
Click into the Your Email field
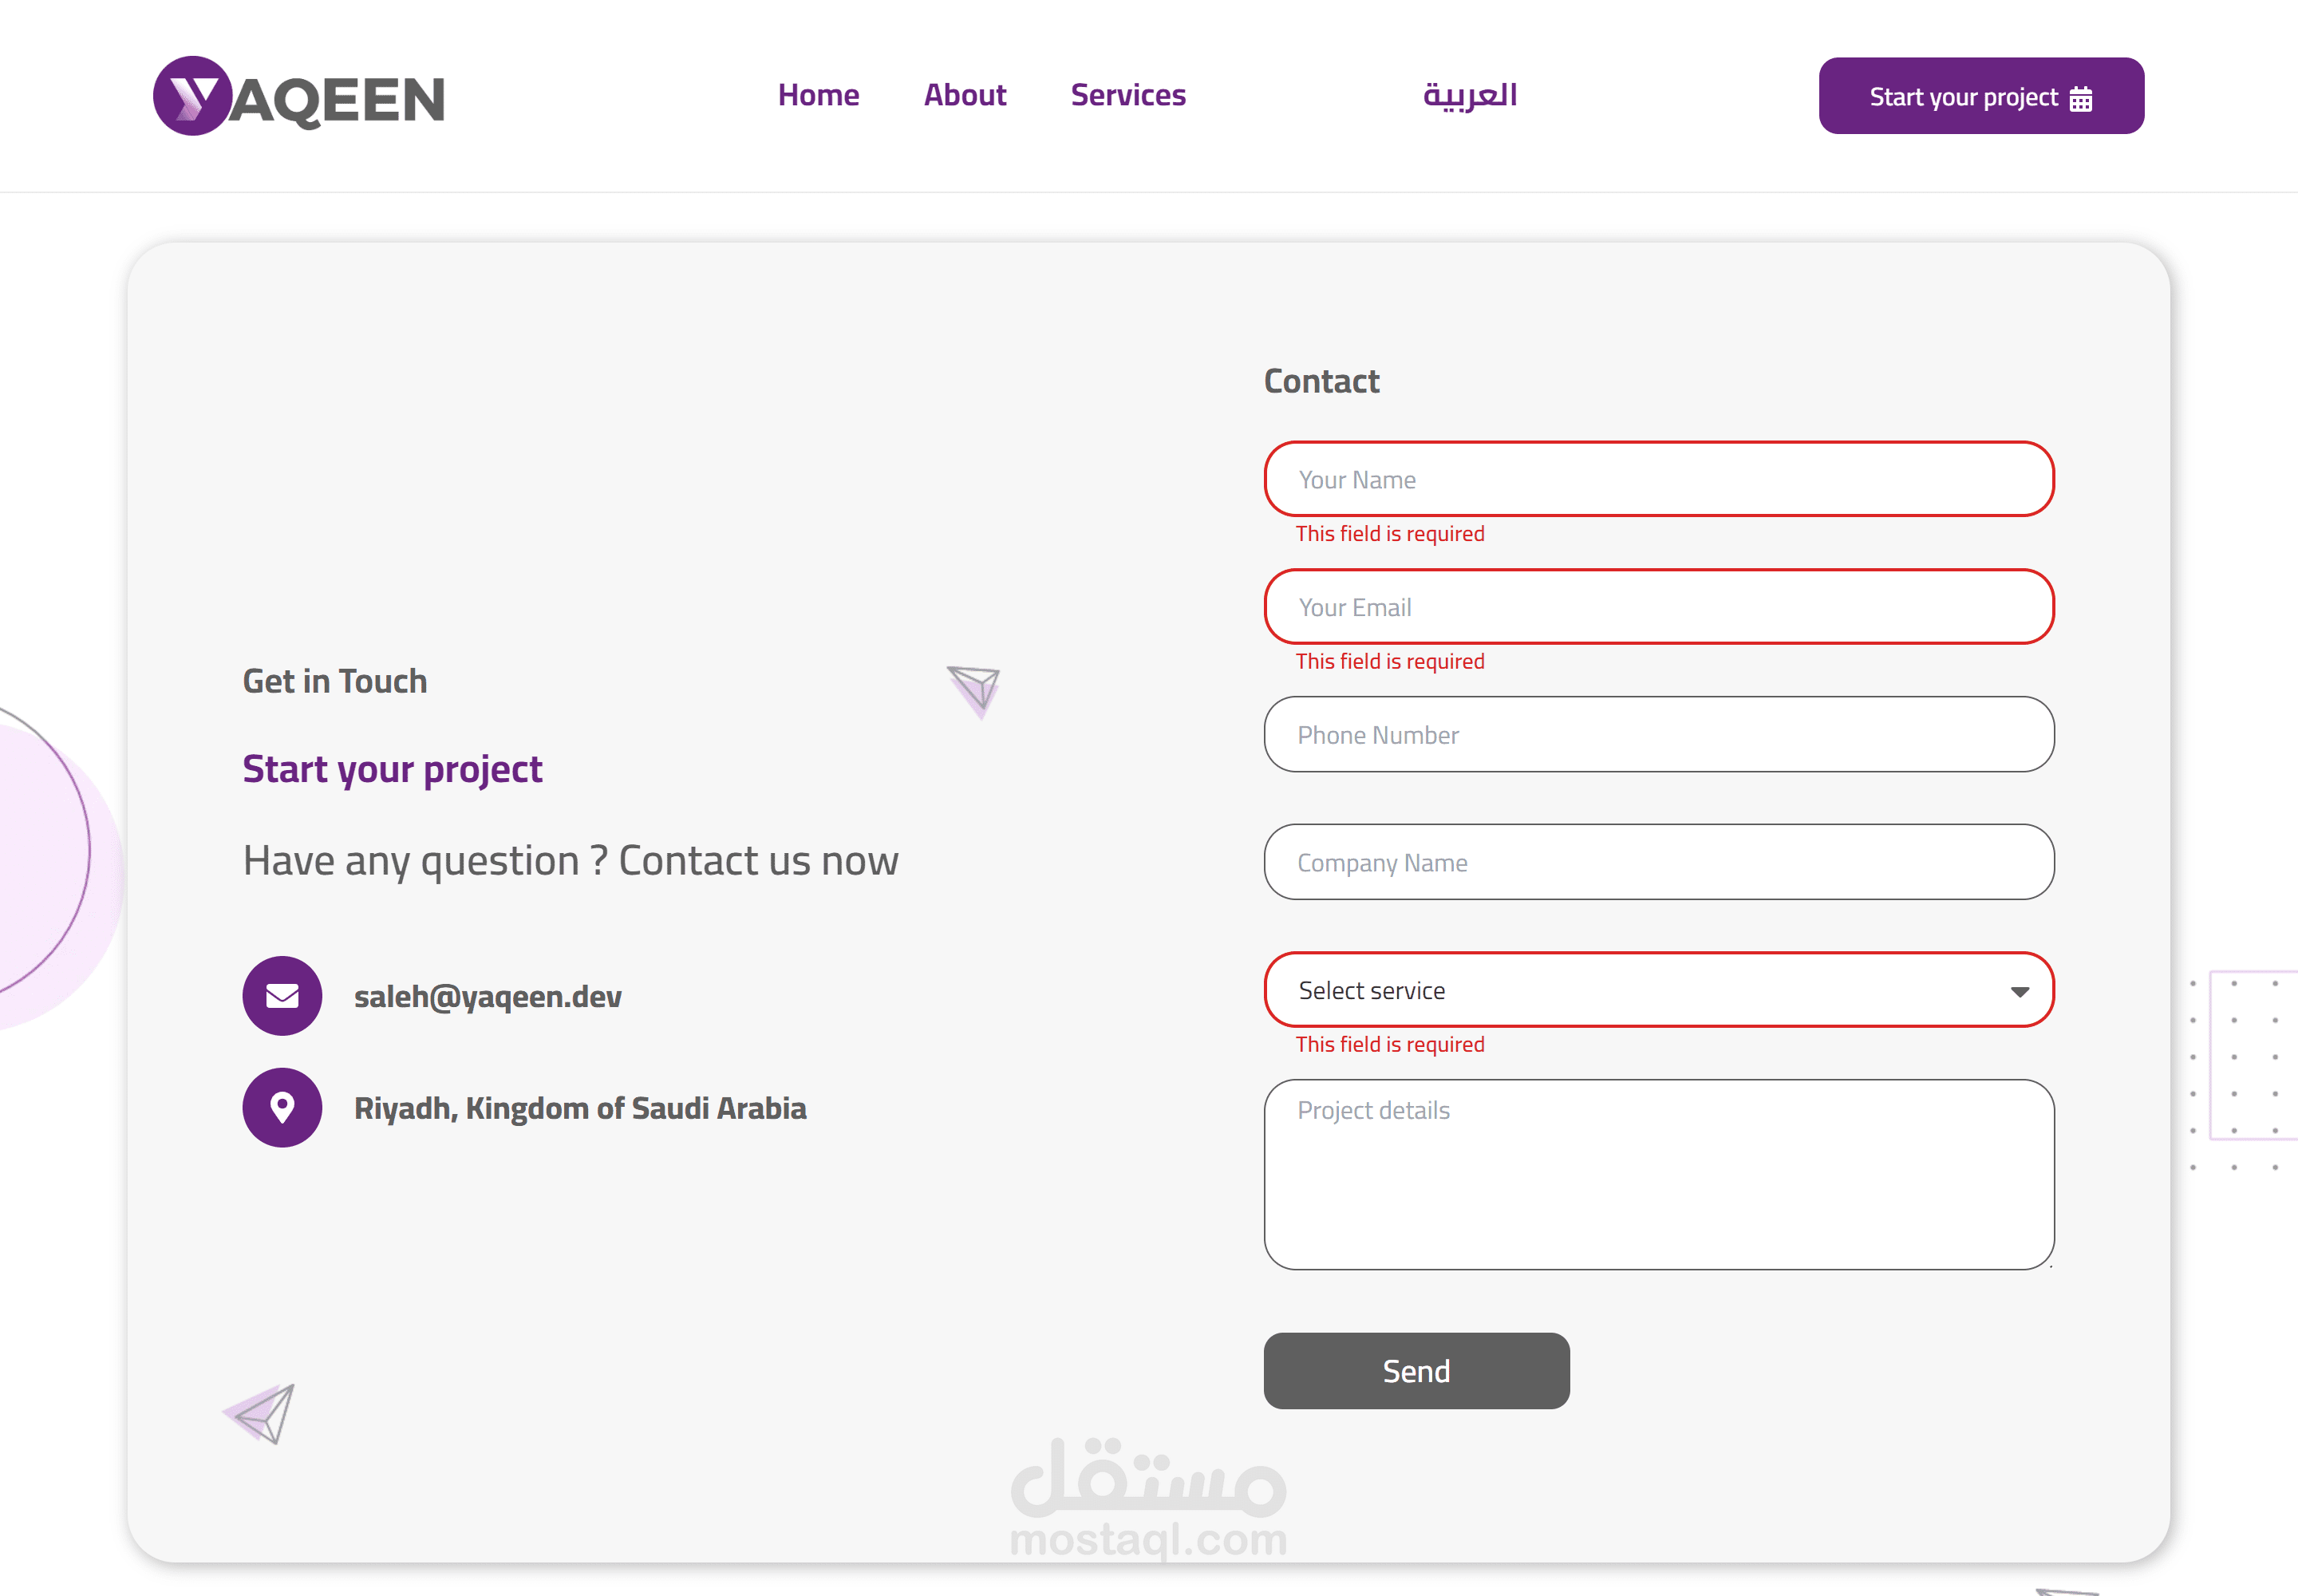1658,607
